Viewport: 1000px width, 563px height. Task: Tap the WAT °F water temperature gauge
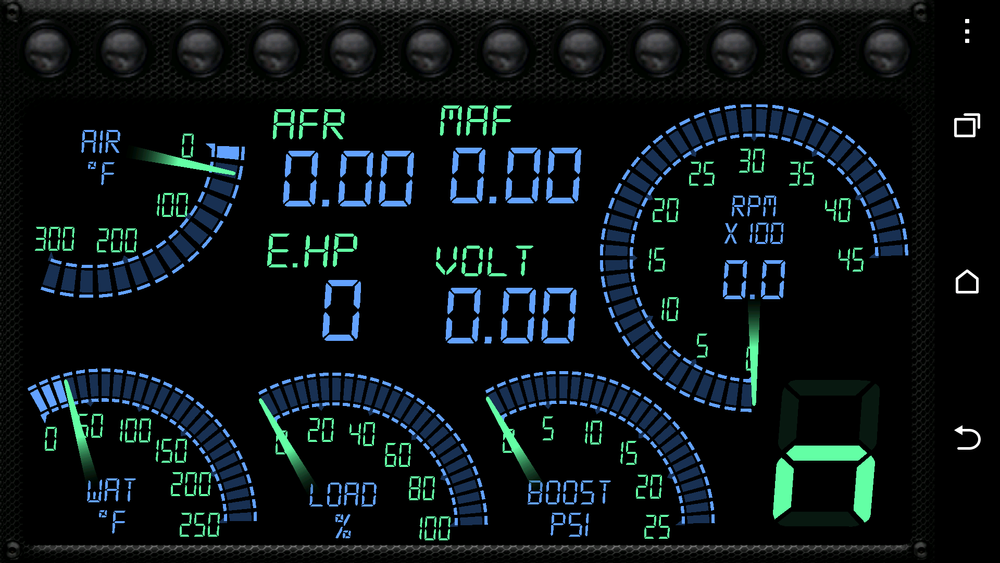click(142, 453)
